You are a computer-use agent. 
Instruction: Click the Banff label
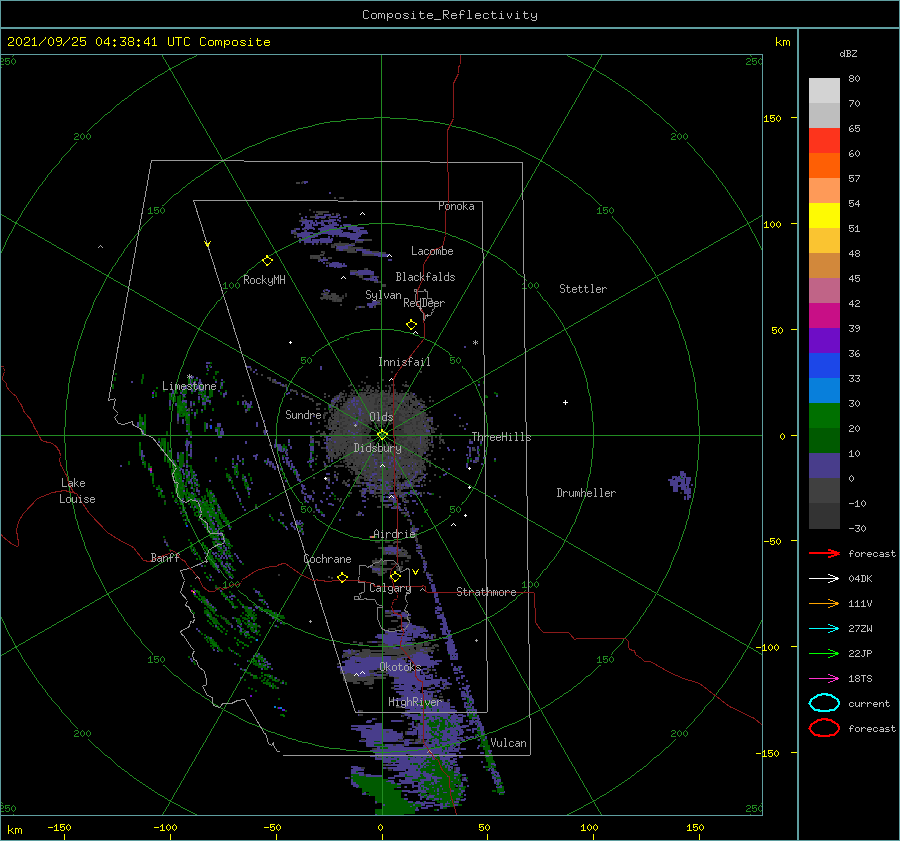pyautogui.click(x=165, y=557)
